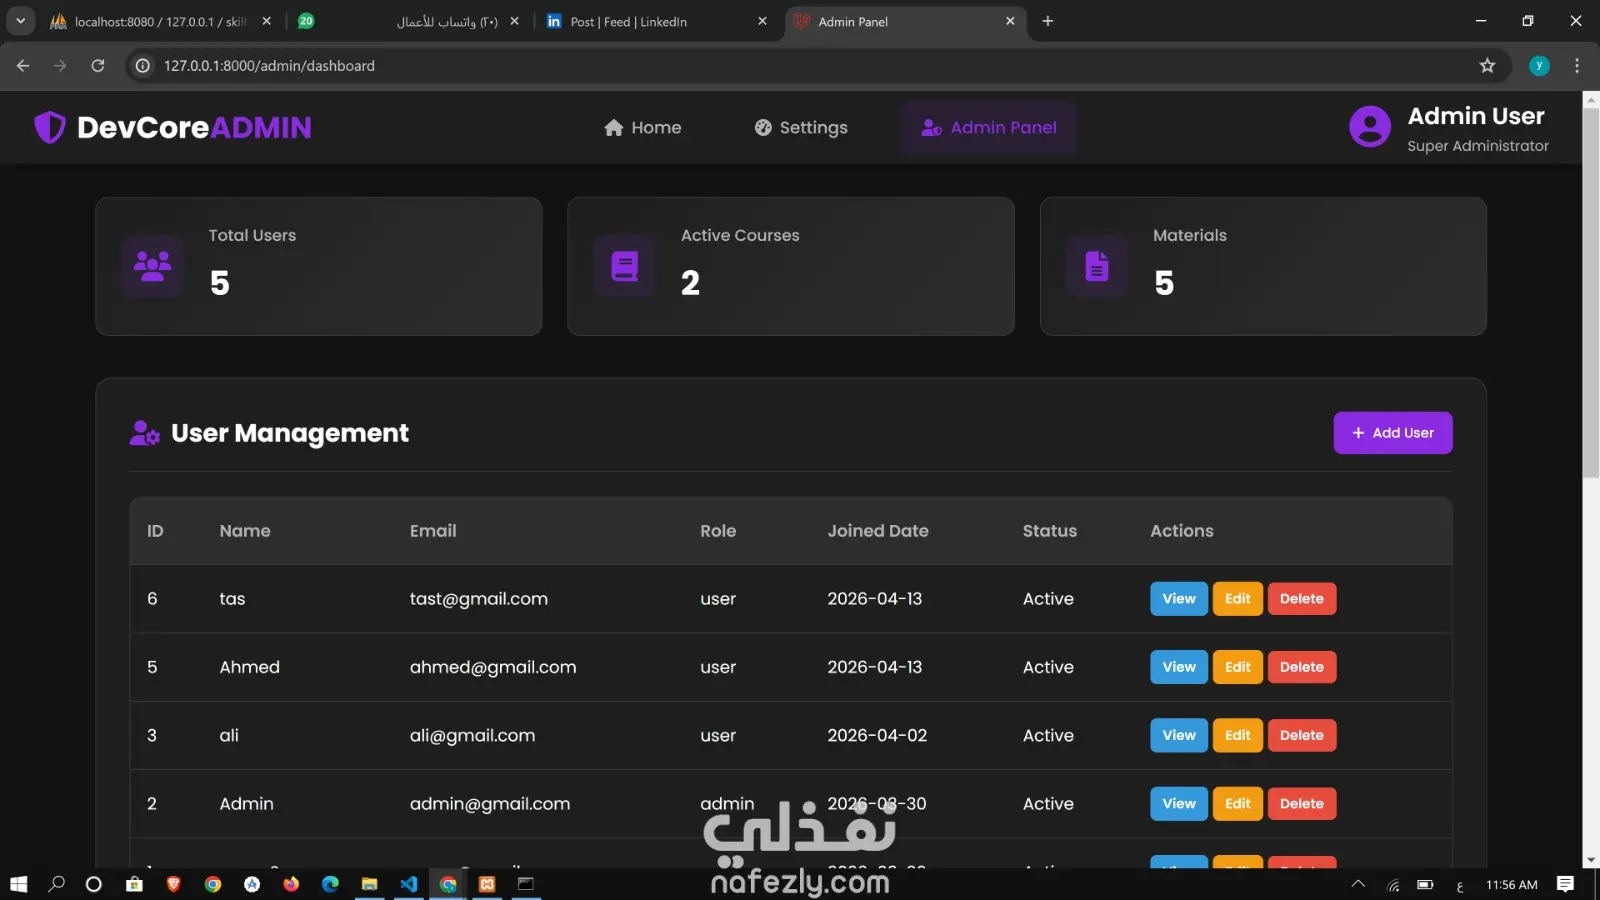The width and height of the screenshot is (1600, 900).
Task: Open a new browser tab
Action: click(x=1047, y=21)
